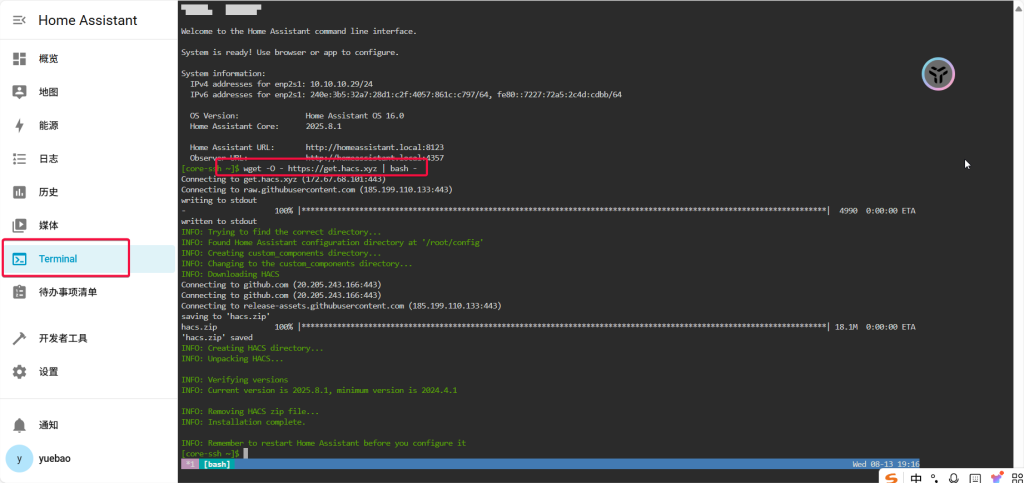Open the 开发者工具 hammer icon

tap(20, 338)
